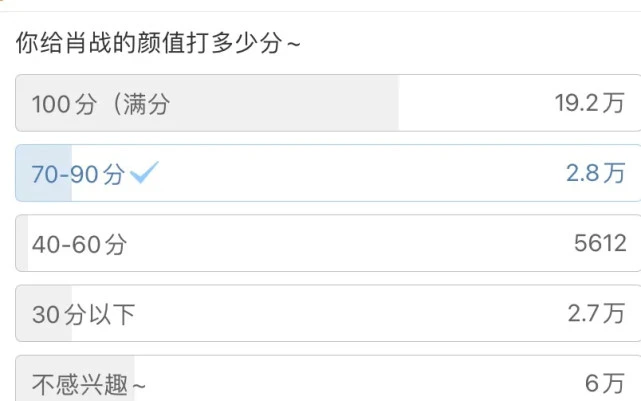Pick the 40-60分 poll option
The height and width of the screenshot is (401, 641).
[328, 243]
